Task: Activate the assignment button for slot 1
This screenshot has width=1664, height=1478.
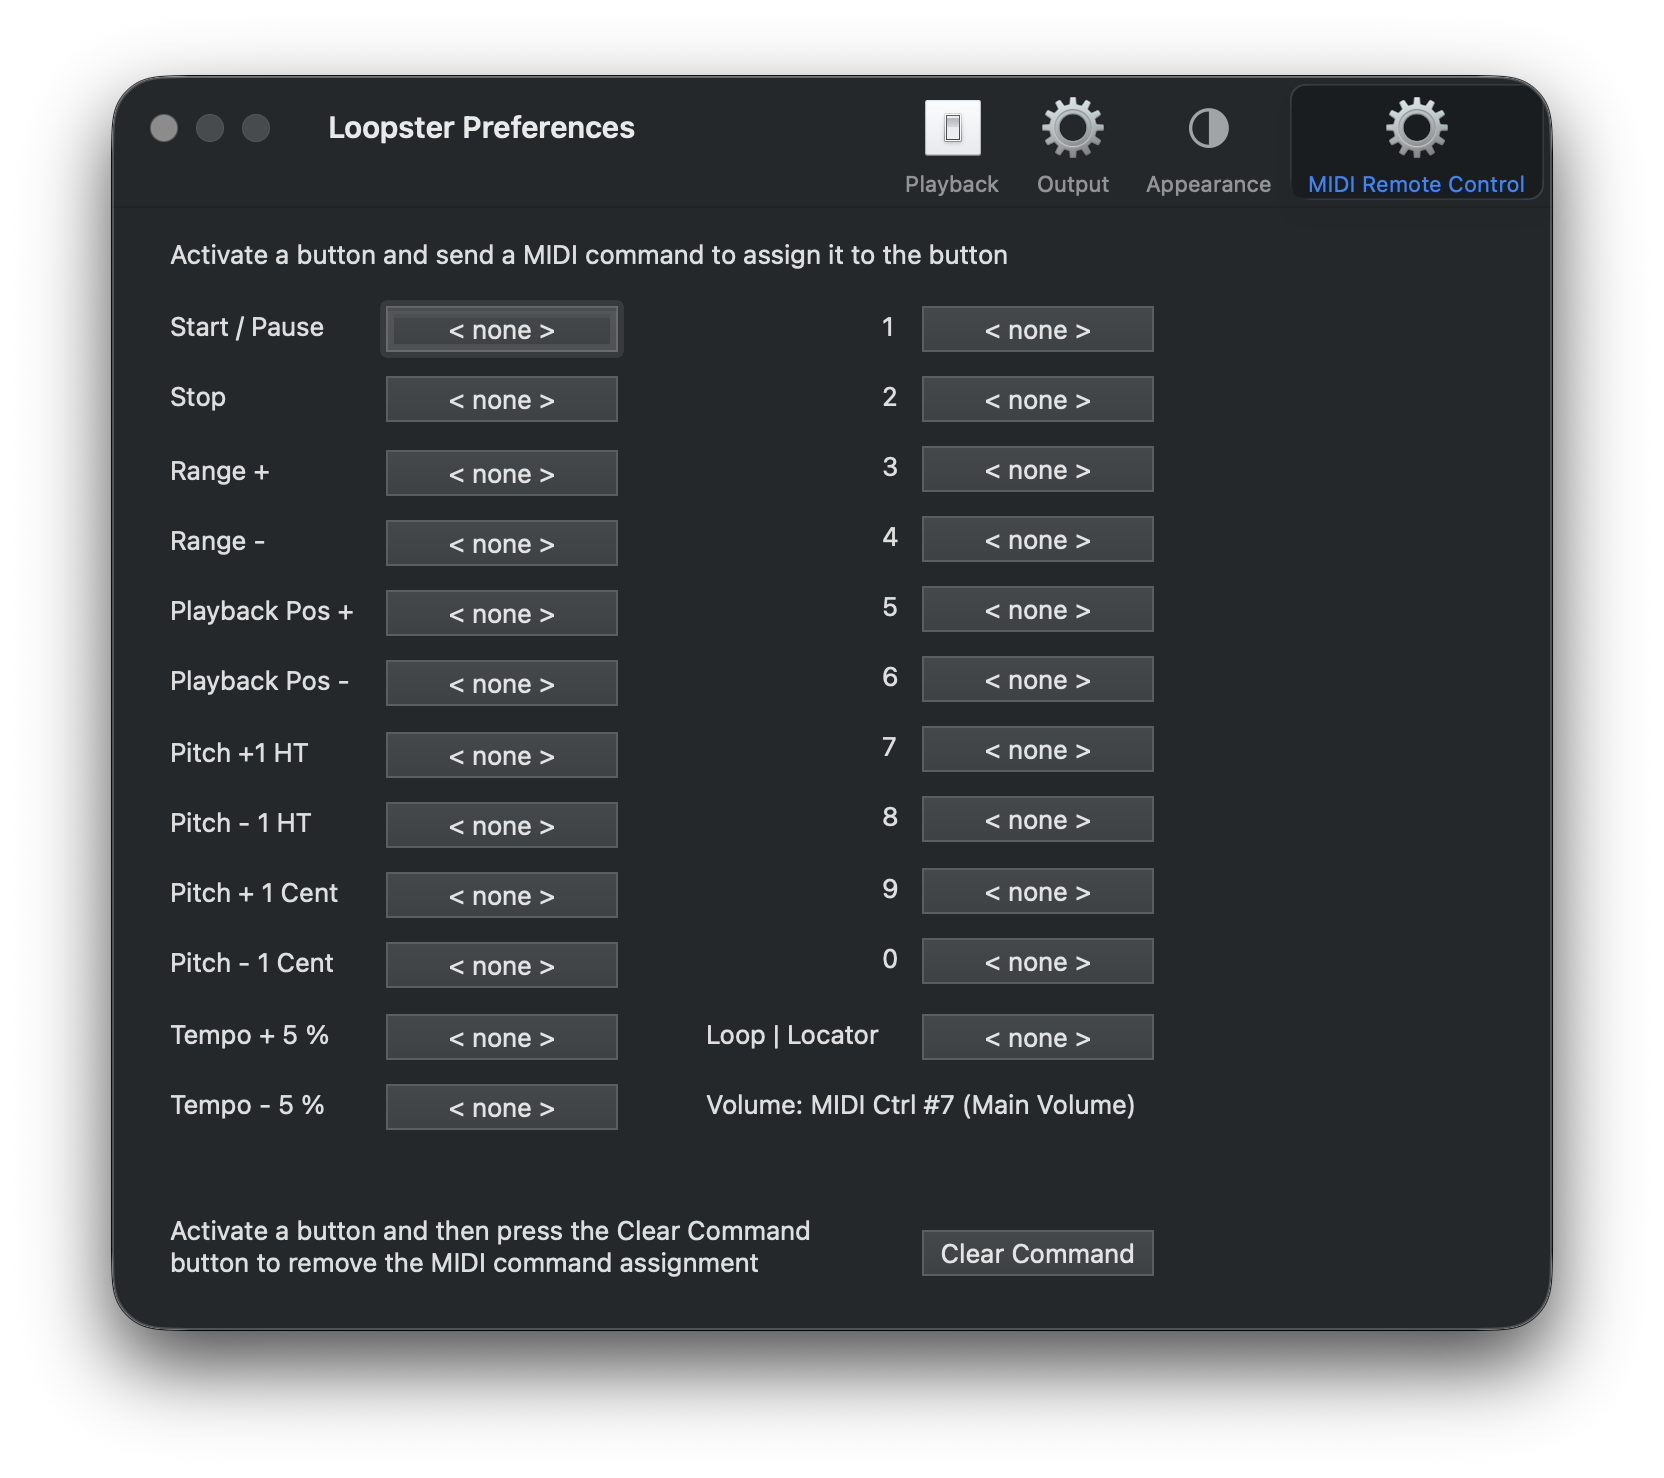Action: pyautogui.click(x=1038, y=329)
